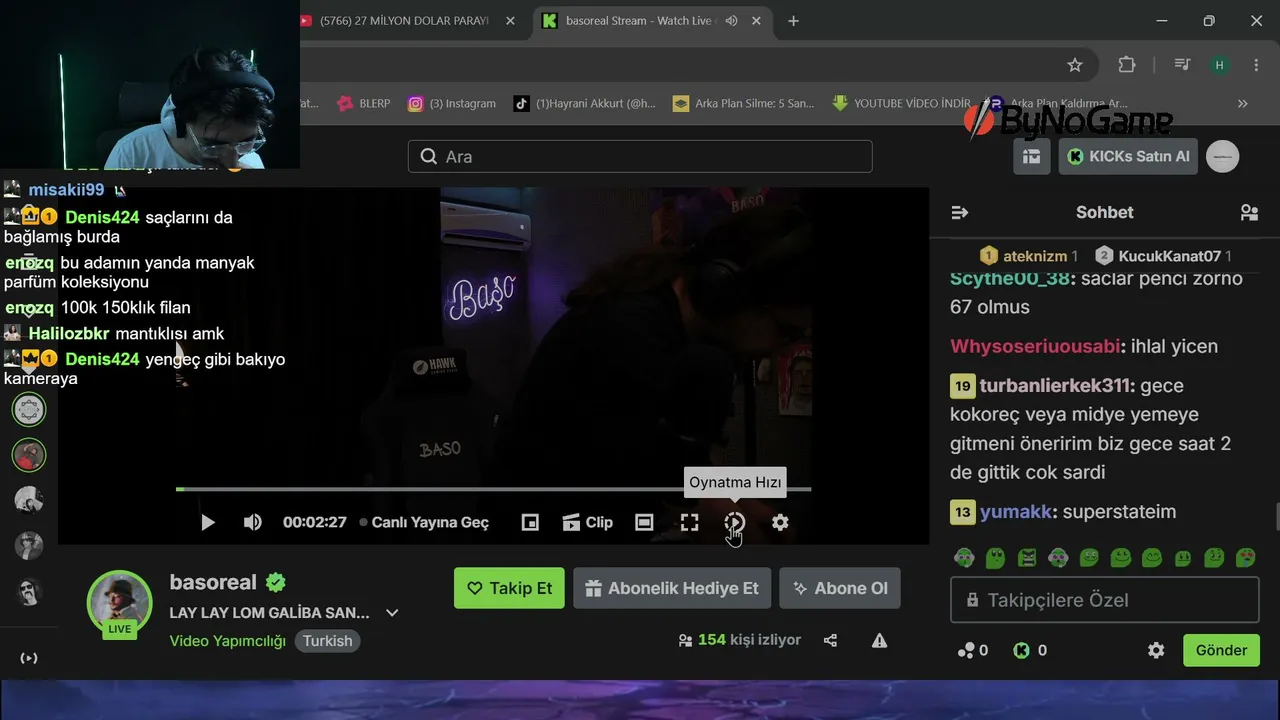Enter fullscreen on the video player
Viewport: 1280px width, 720px height.
pyautogui.click(x=689, y=522)
